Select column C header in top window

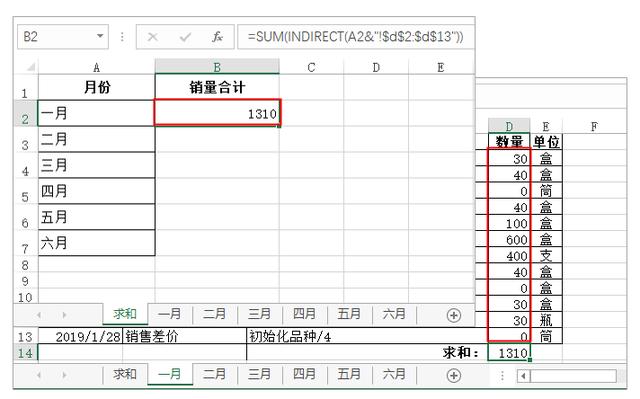(311, 67)
